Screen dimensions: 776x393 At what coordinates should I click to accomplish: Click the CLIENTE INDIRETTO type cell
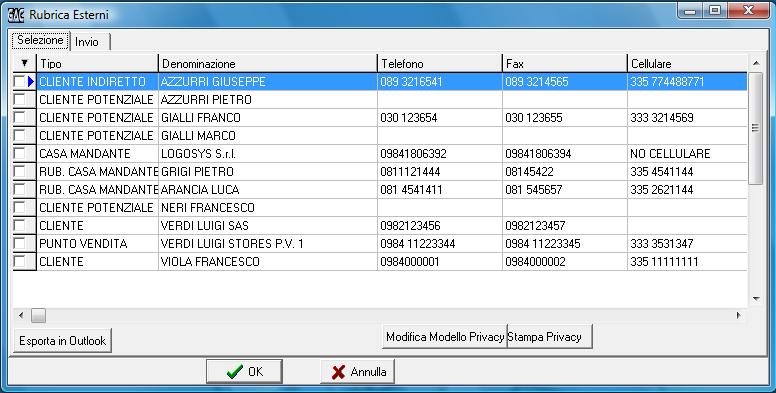tap(97, 81)
